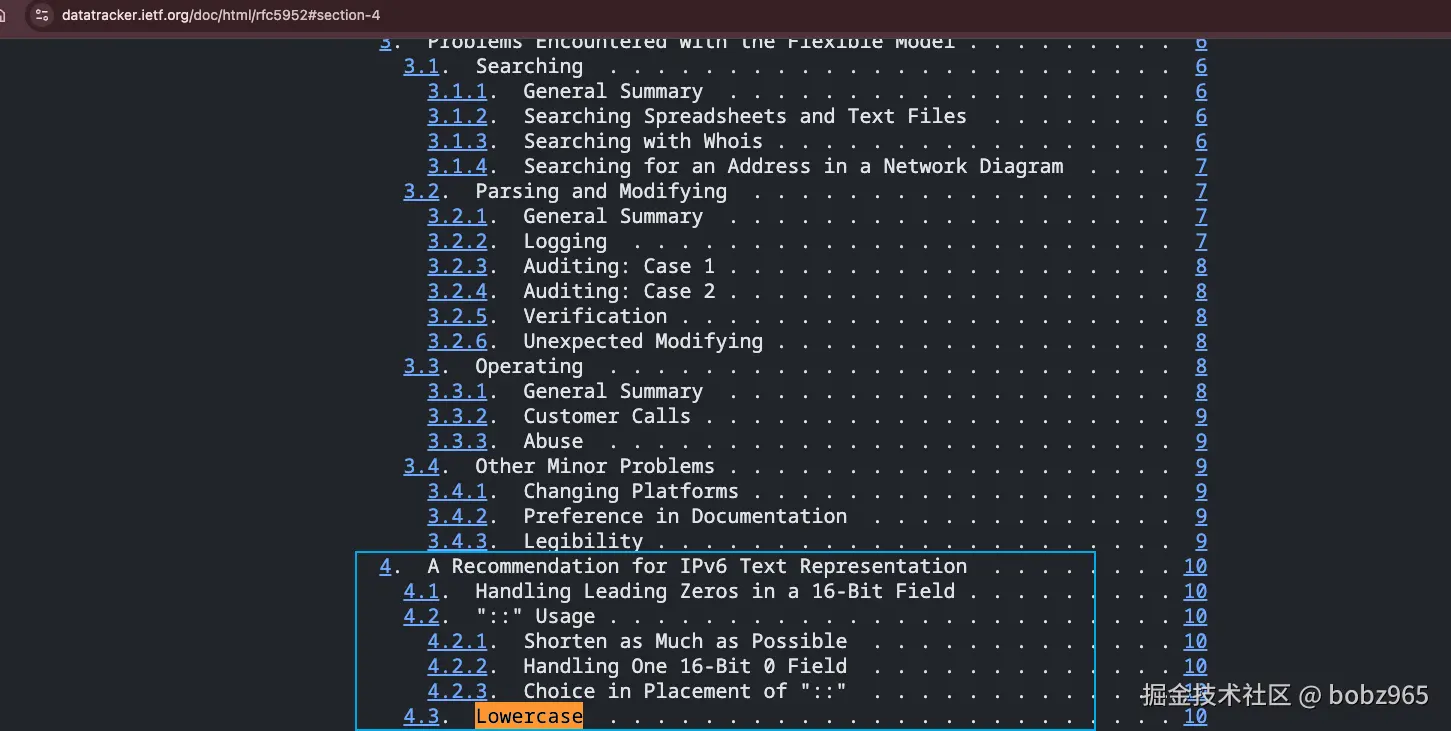Click the highlighted "Lowercase" text

[x=529, y=717]
